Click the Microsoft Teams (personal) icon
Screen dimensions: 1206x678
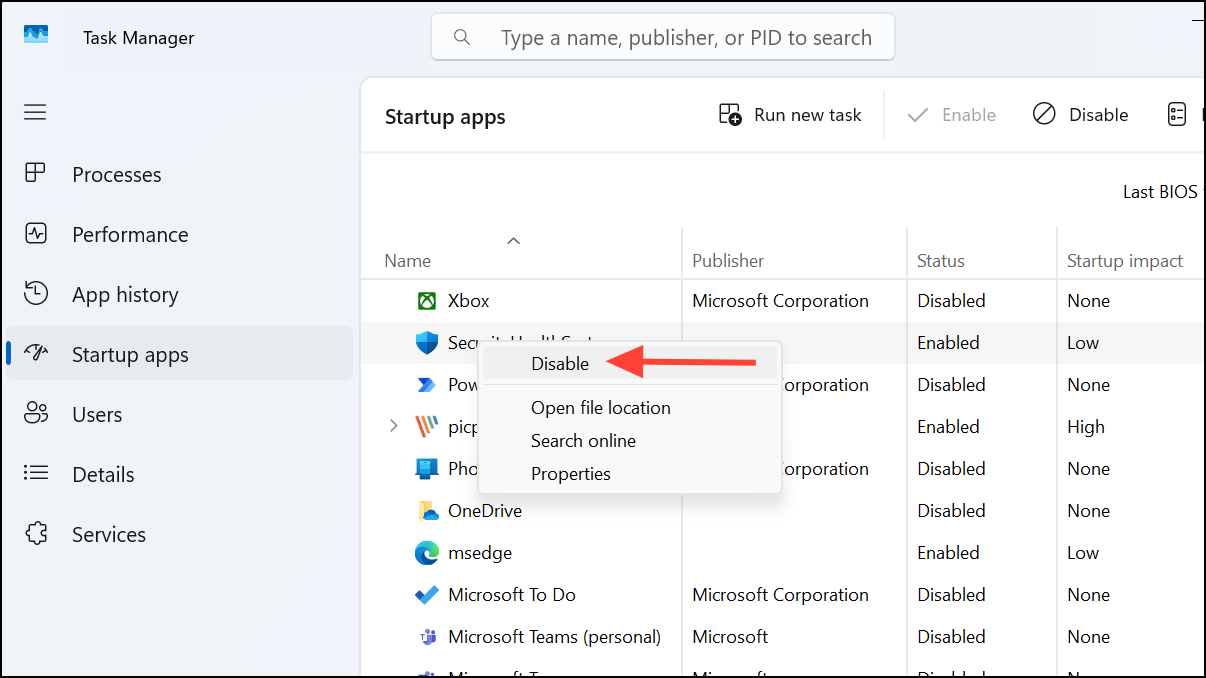(x=426, y=636)
